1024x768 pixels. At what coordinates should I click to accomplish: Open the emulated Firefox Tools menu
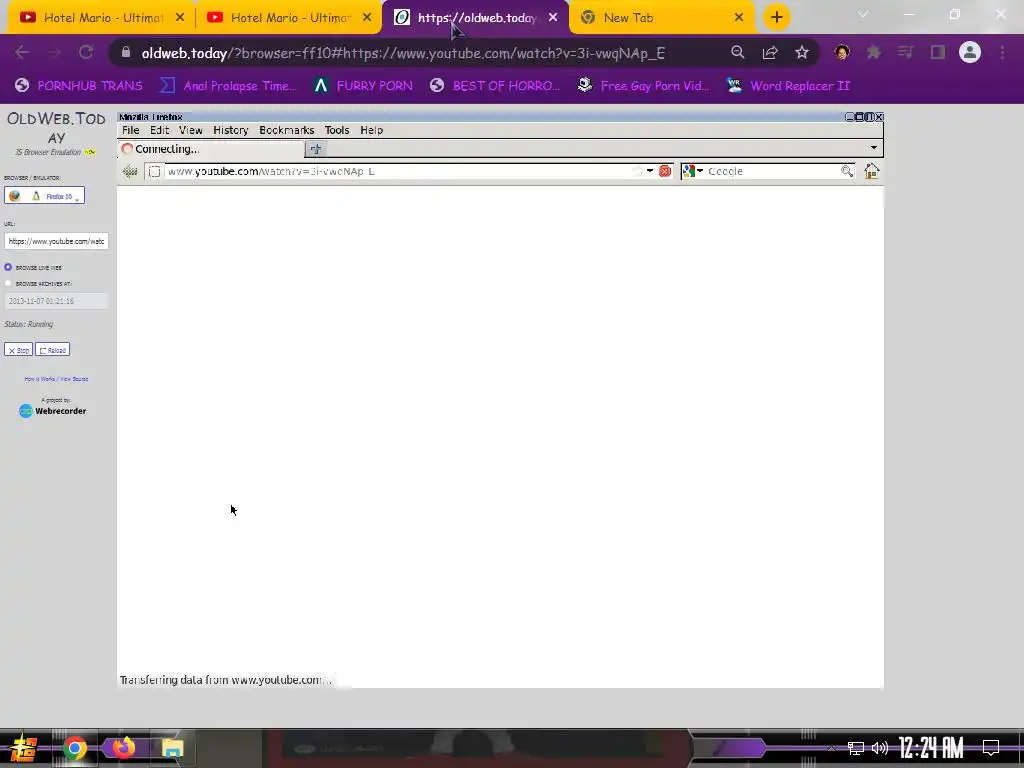(337, 130)
